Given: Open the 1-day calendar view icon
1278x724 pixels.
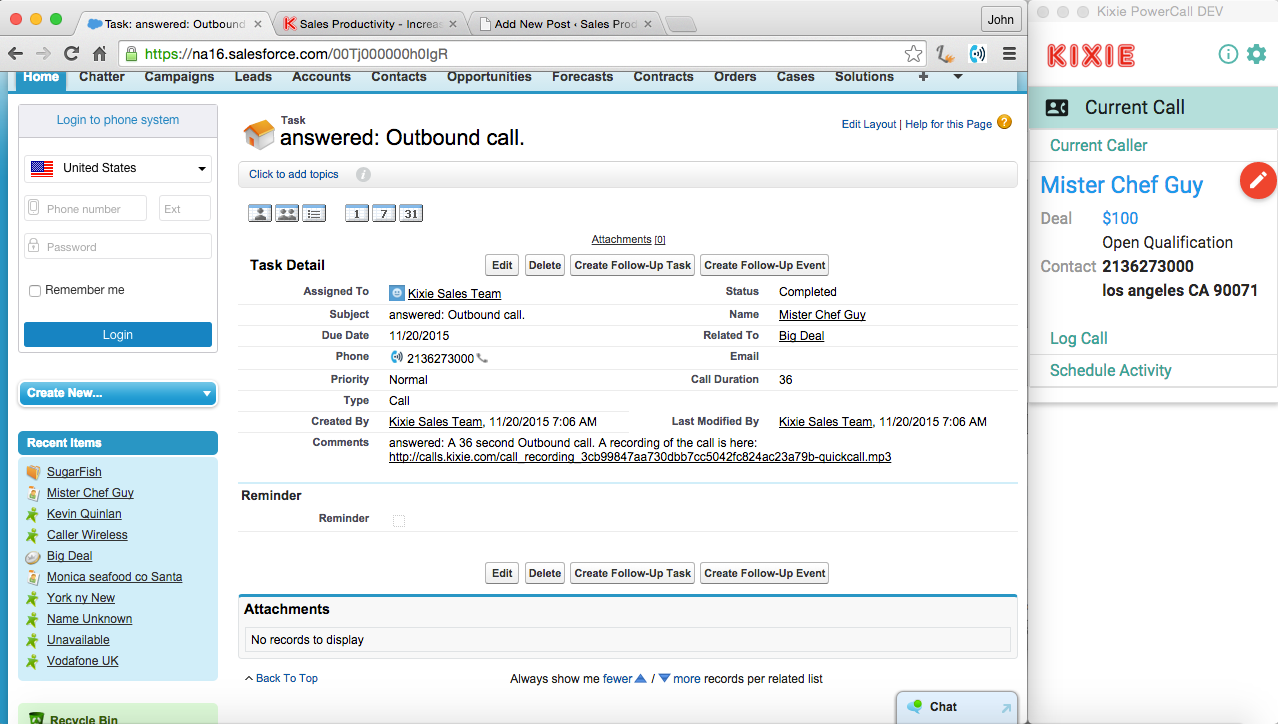Looking at the screenshot, I should tap(357, 213).
